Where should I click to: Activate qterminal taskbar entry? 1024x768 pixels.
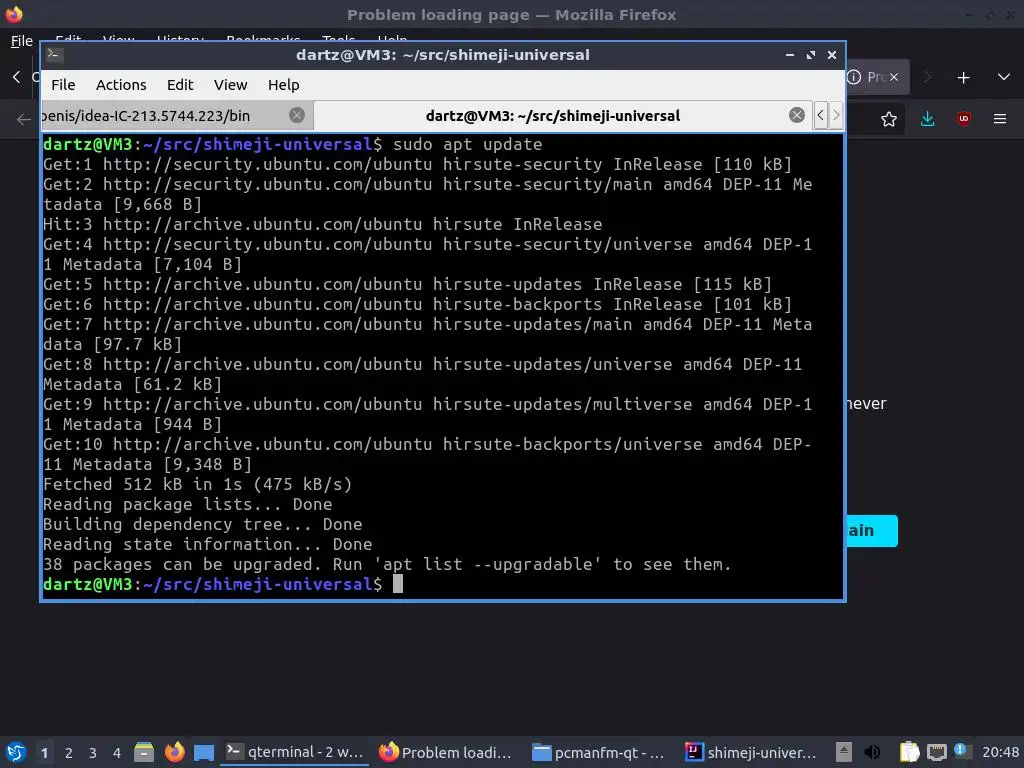pos(296,752)
